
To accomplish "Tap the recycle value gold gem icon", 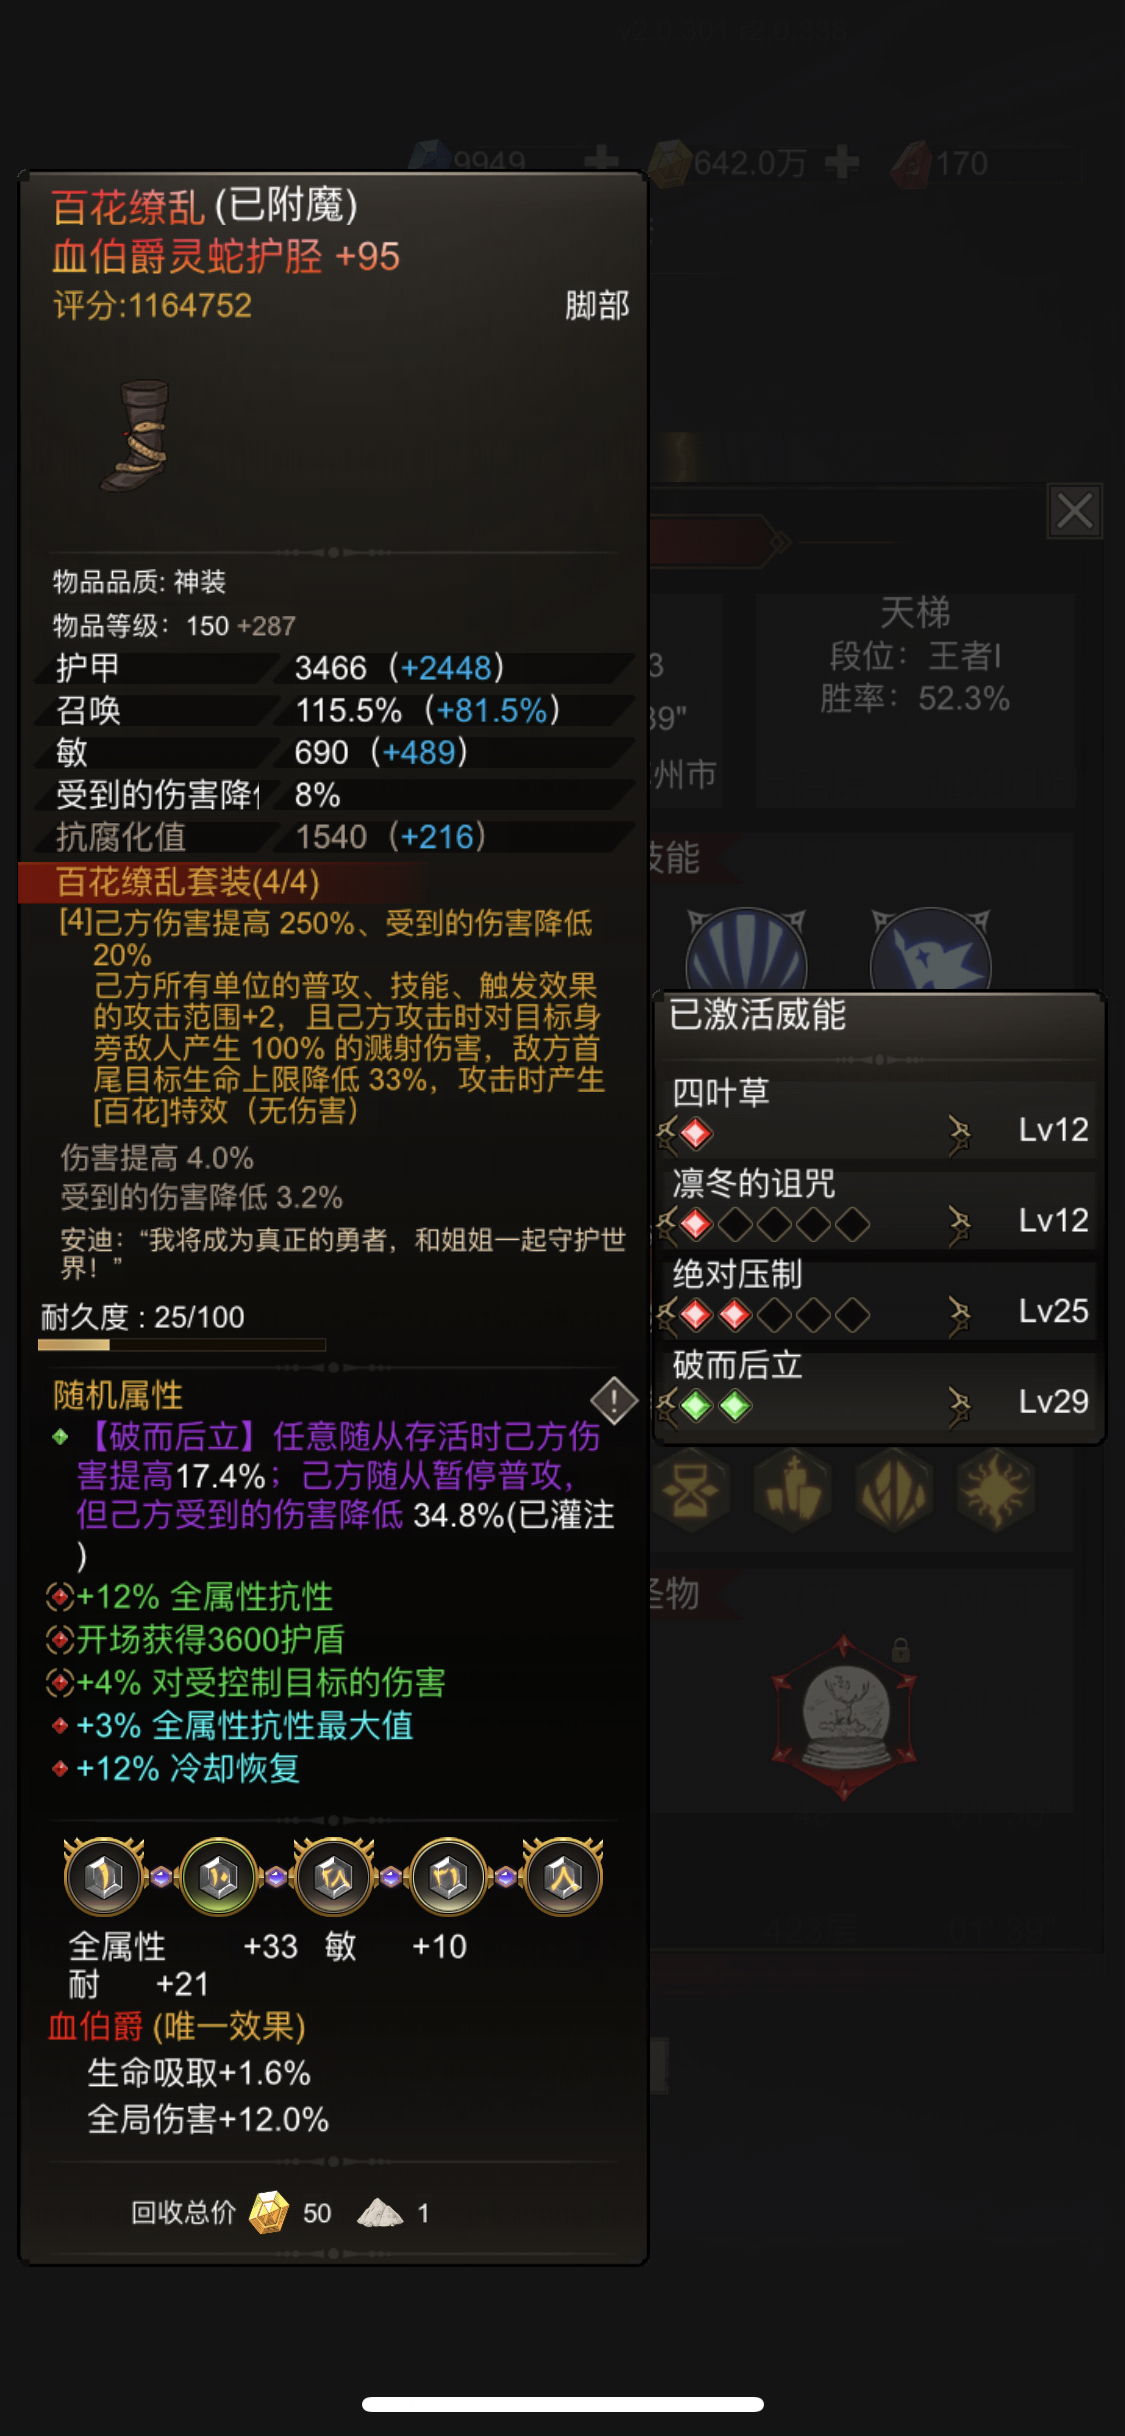I will [268, 2212].
